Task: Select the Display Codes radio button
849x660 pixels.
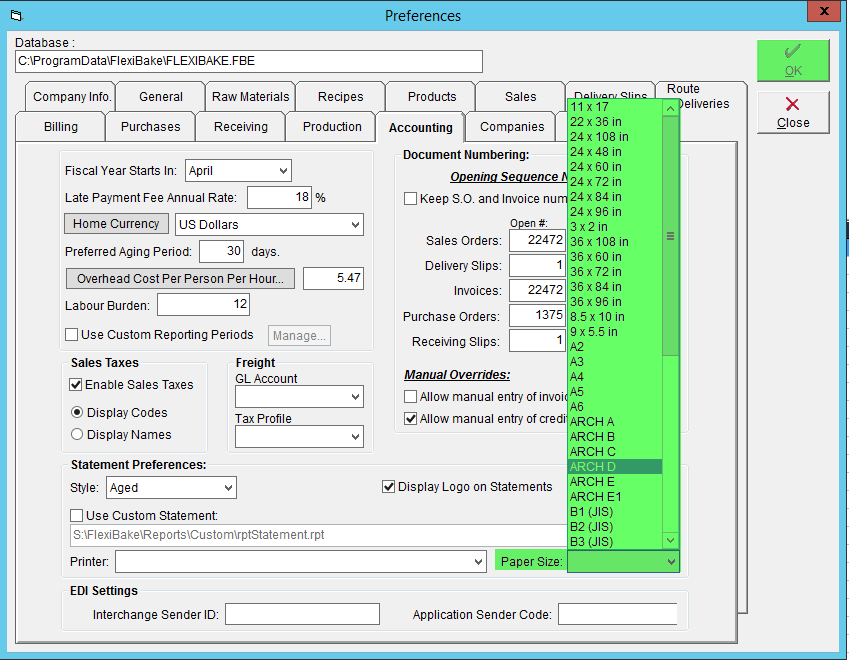Action: [x=77, y=413]
